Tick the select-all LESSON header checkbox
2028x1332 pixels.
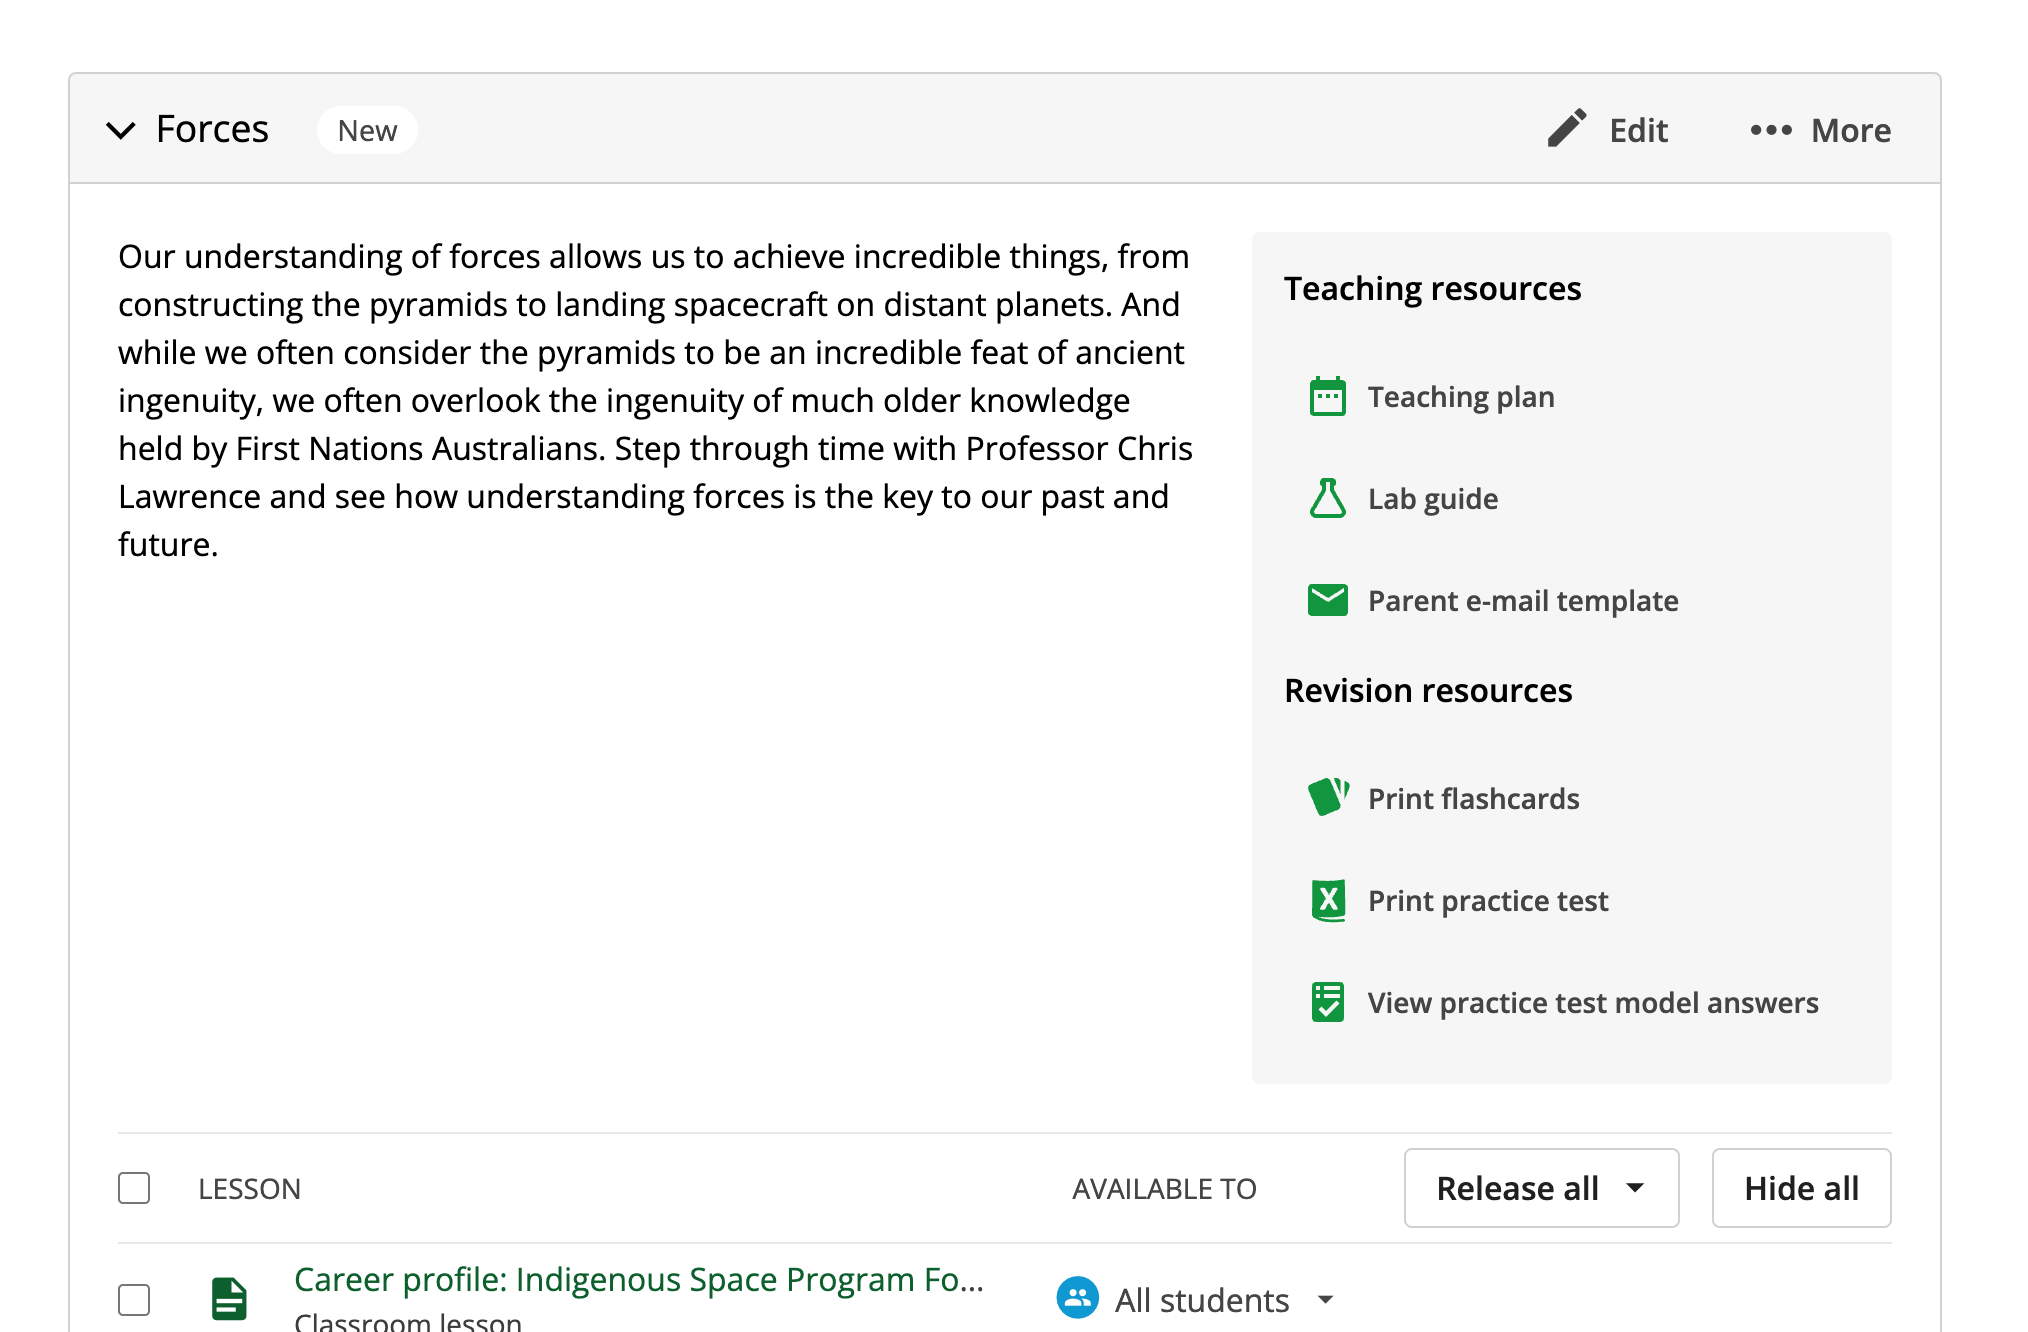coord(134,1188)
